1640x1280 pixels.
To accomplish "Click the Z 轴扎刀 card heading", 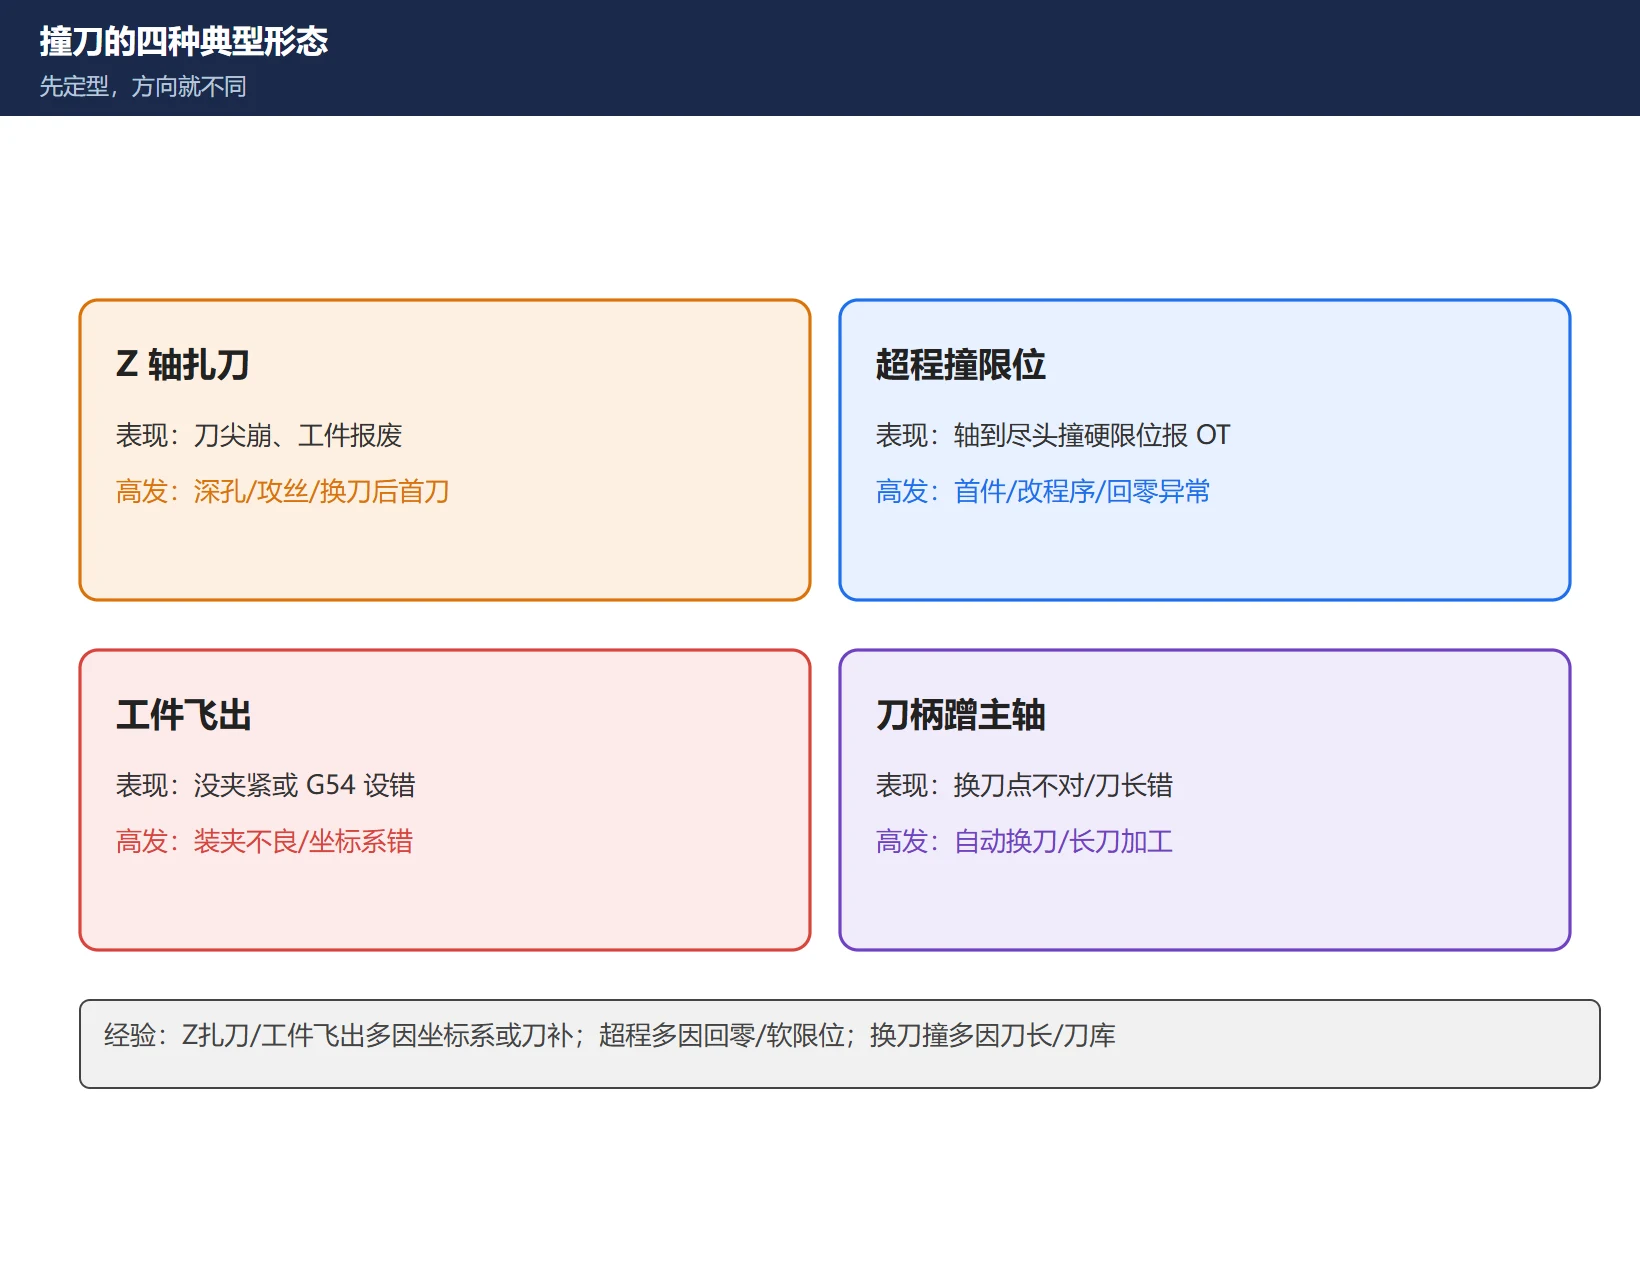I will point(183,365).
